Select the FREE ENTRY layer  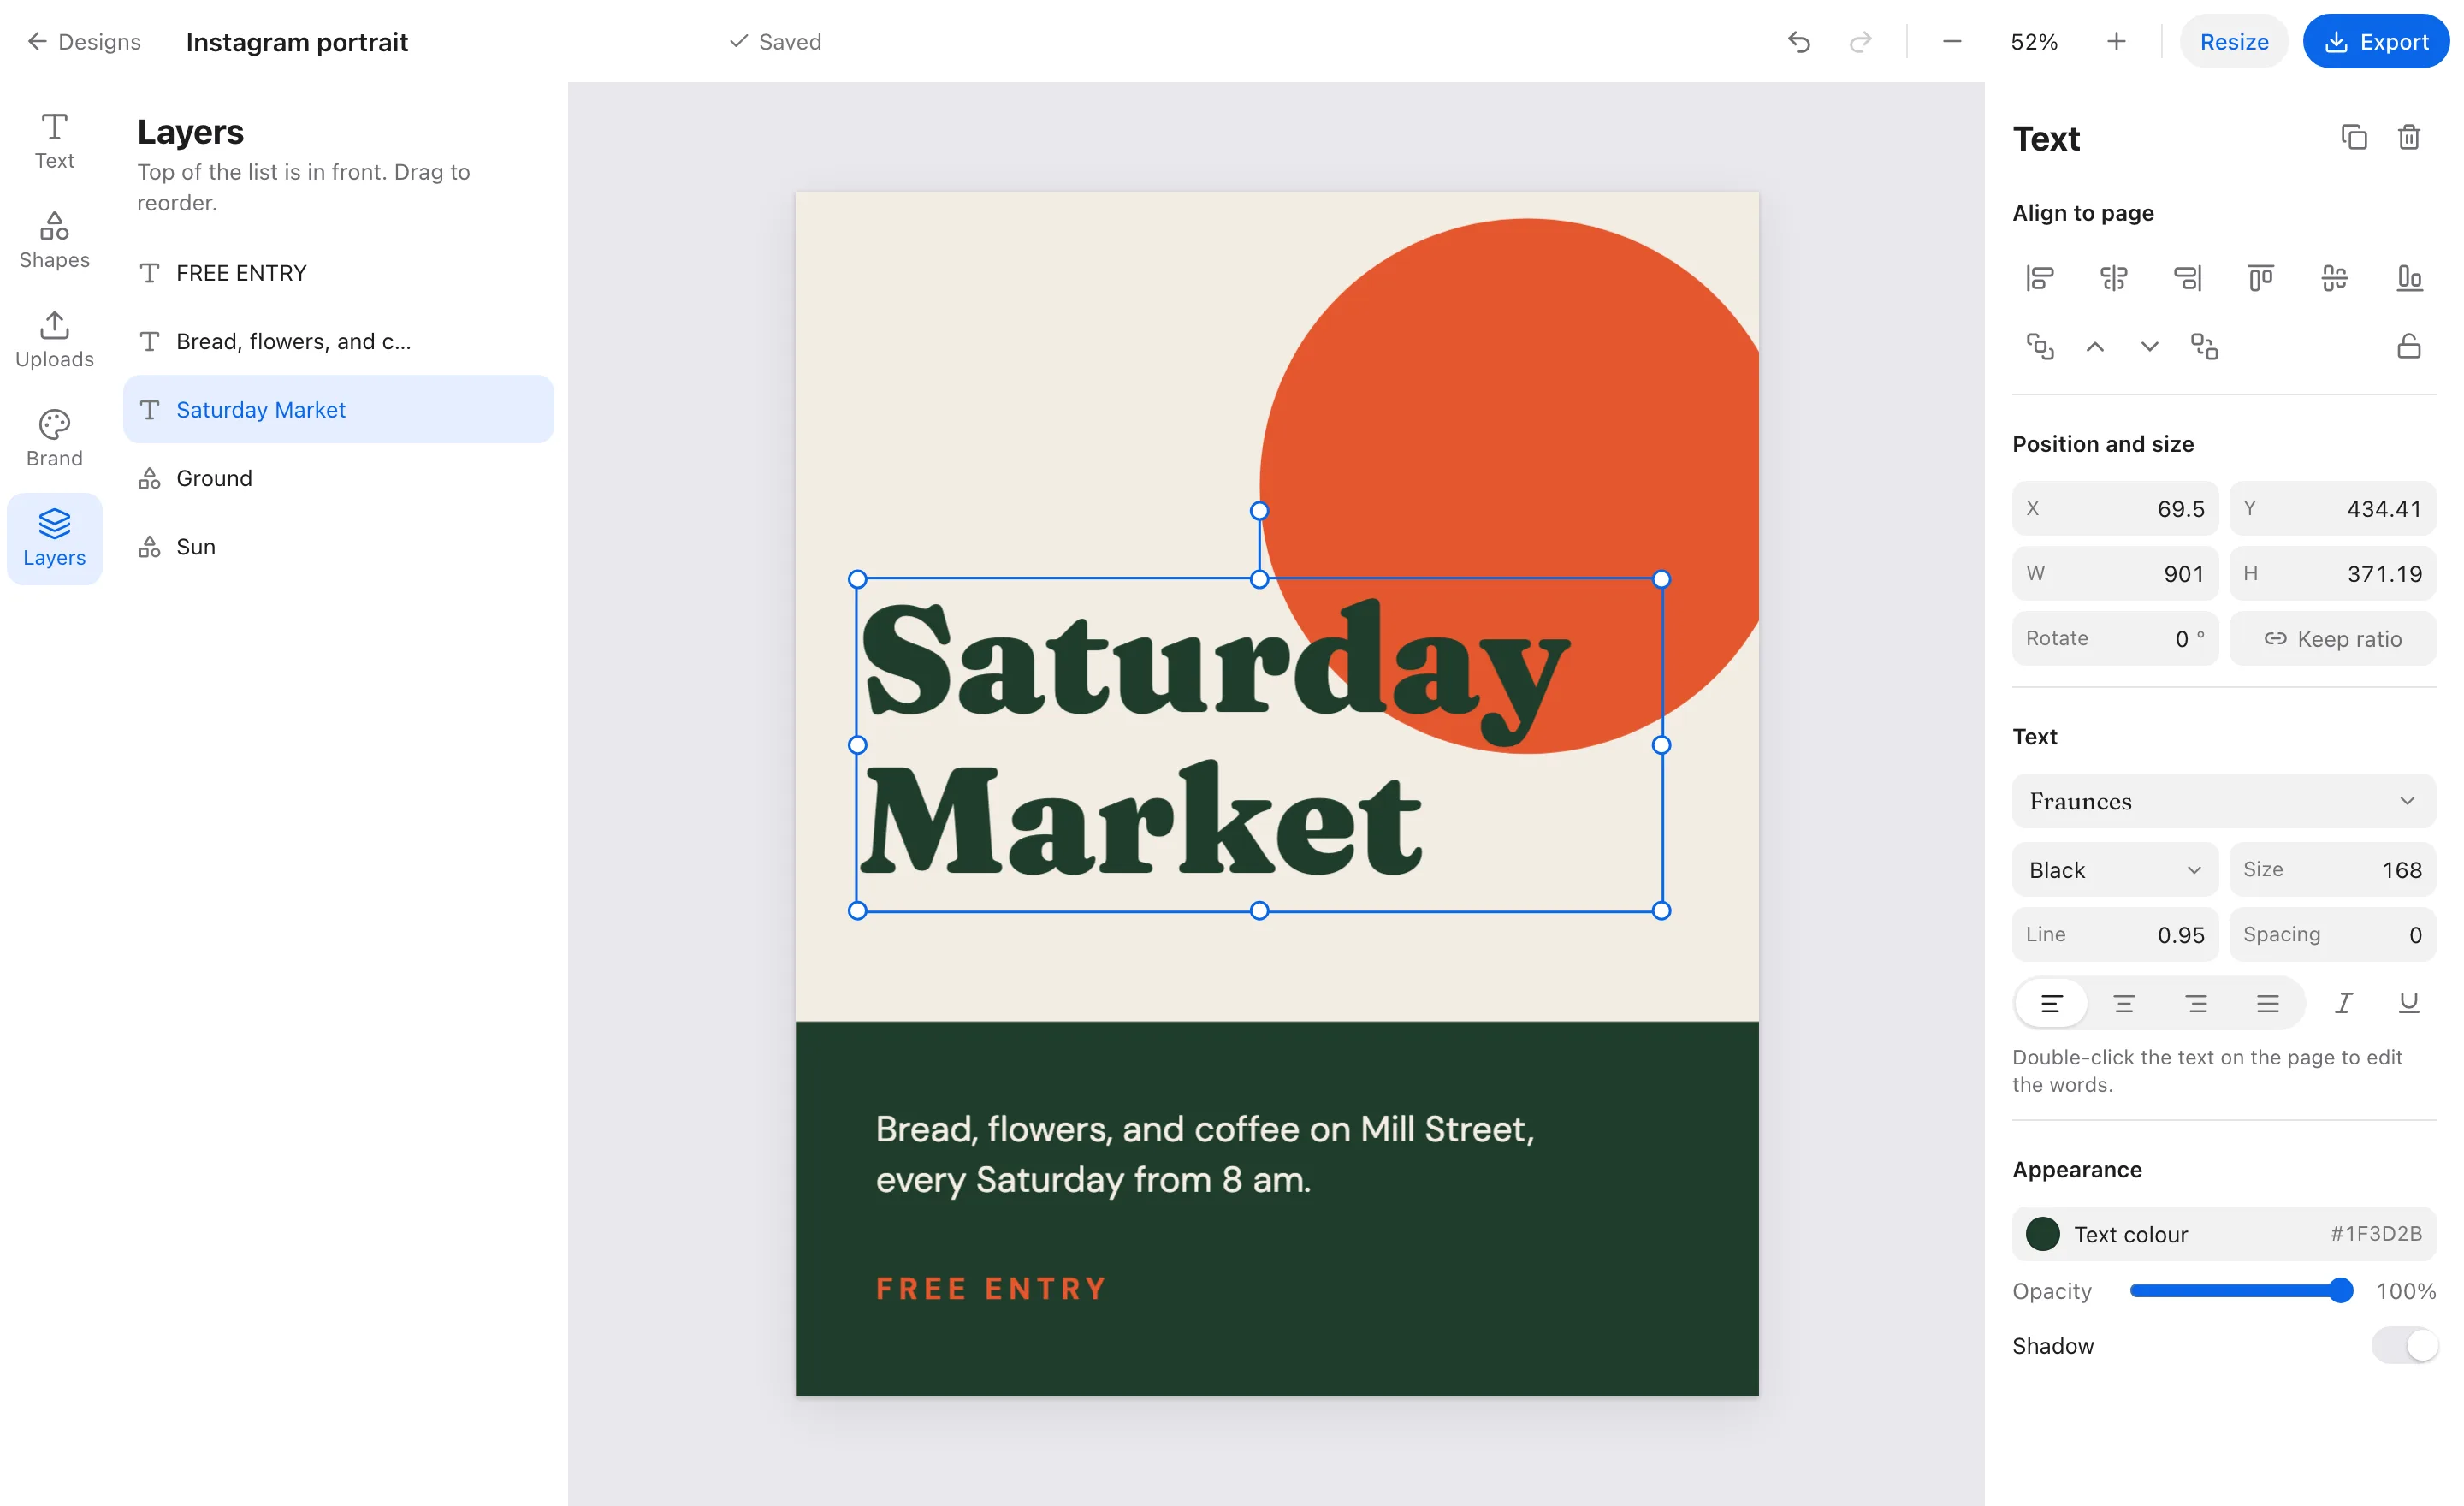(338, 273)
